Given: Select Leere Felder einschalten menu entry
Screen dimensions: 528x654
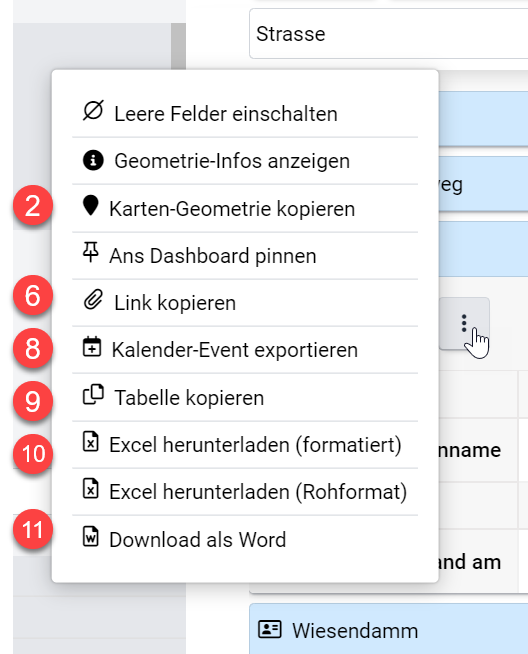Looking at the screenshot, I should tap(245, 113).
